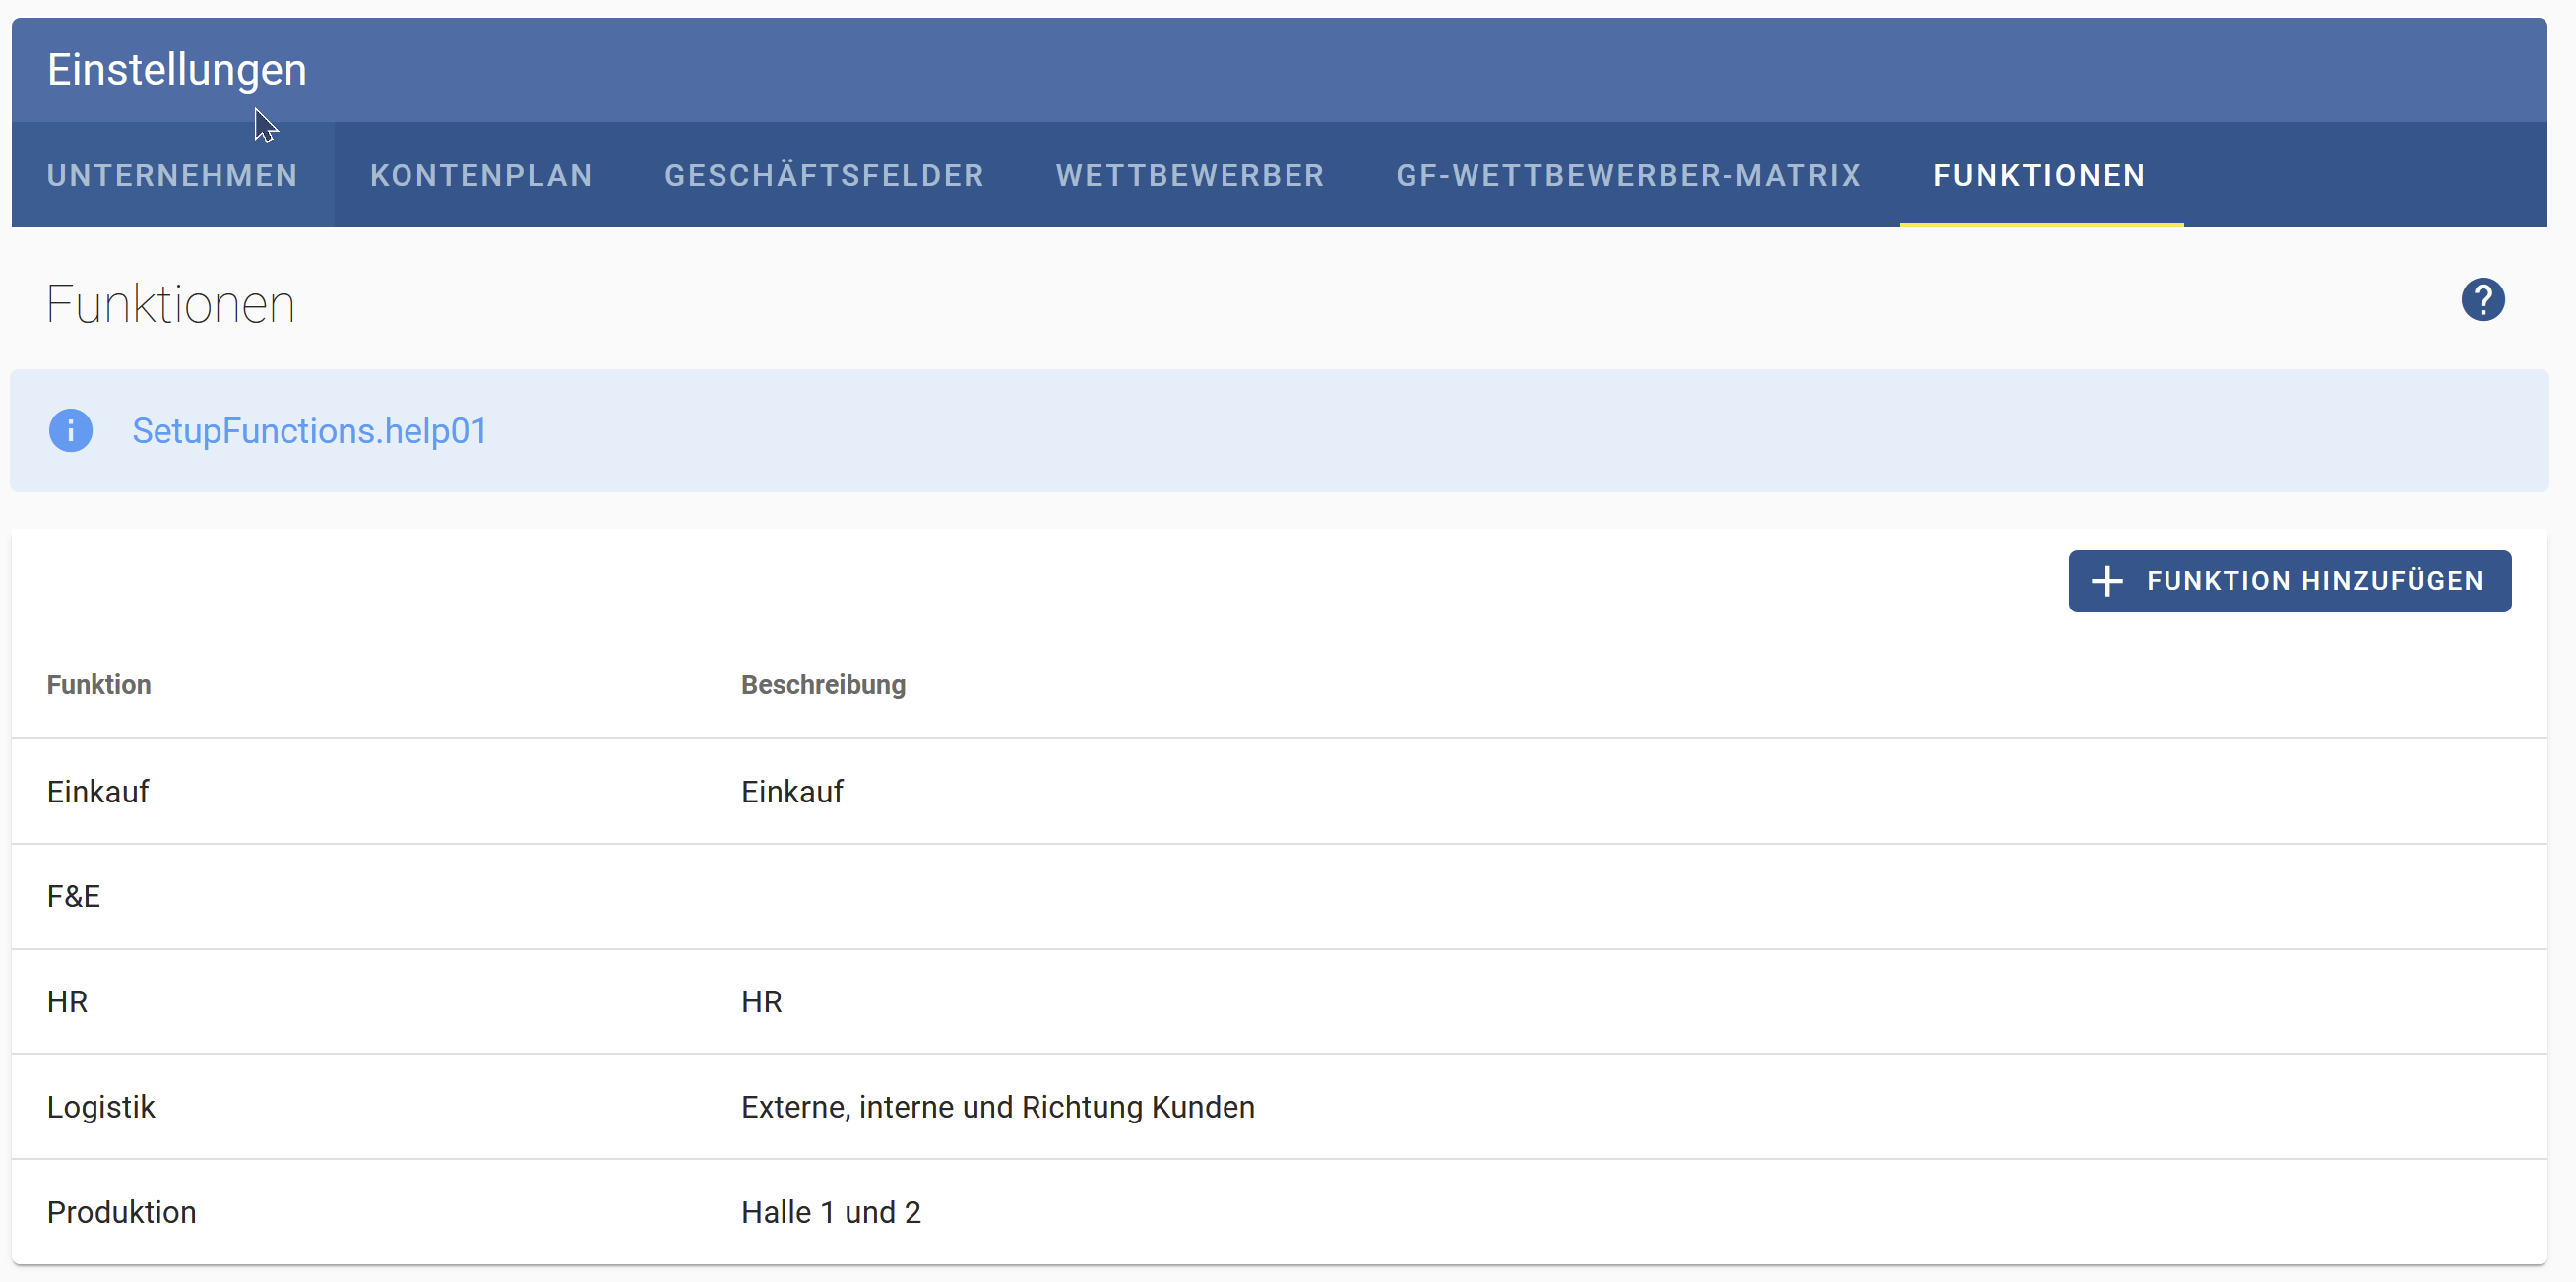Click the SetupFunctions.help01 info text
Viewport: 2576px width, 1282px height.
click(309, 431)
